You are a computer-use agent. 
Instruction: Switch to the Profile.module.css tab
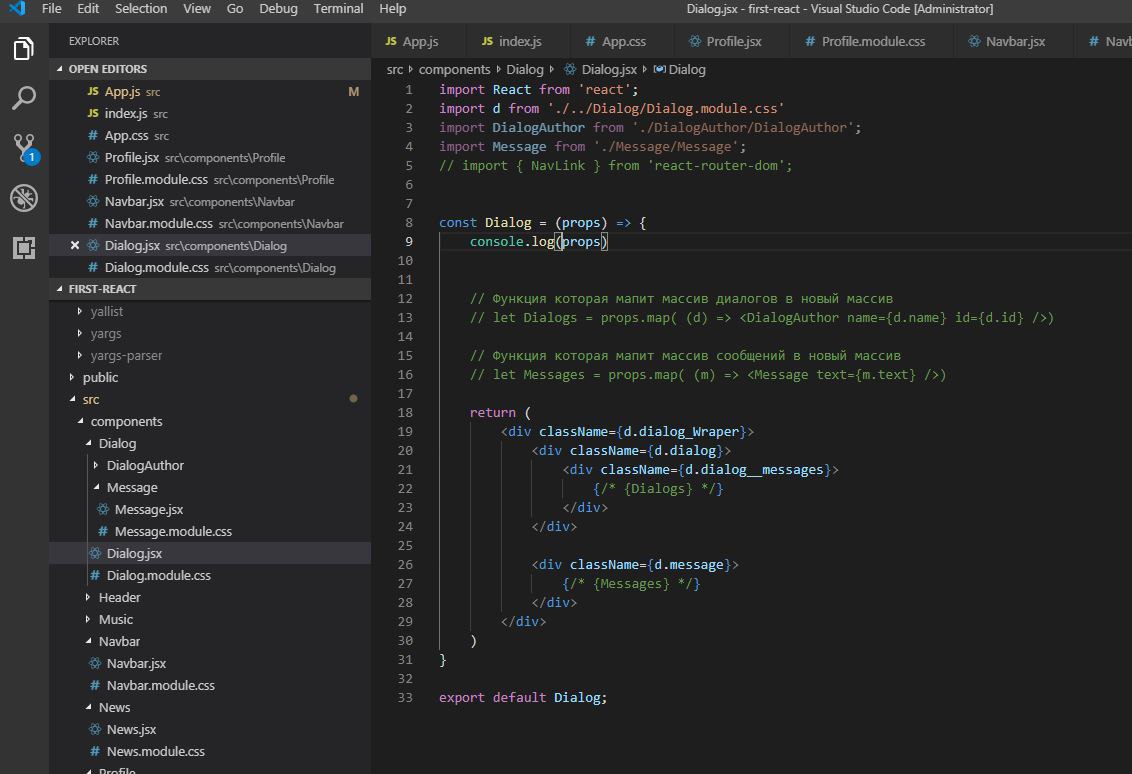(872, 41)
